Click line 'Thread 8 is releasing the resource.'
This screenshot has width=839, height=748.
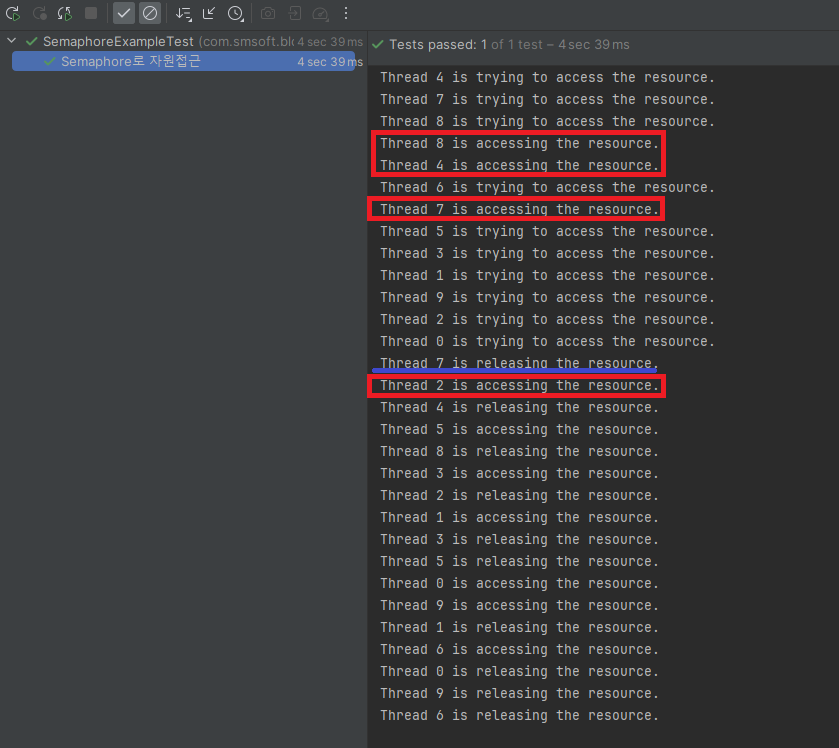pos(519,451)
